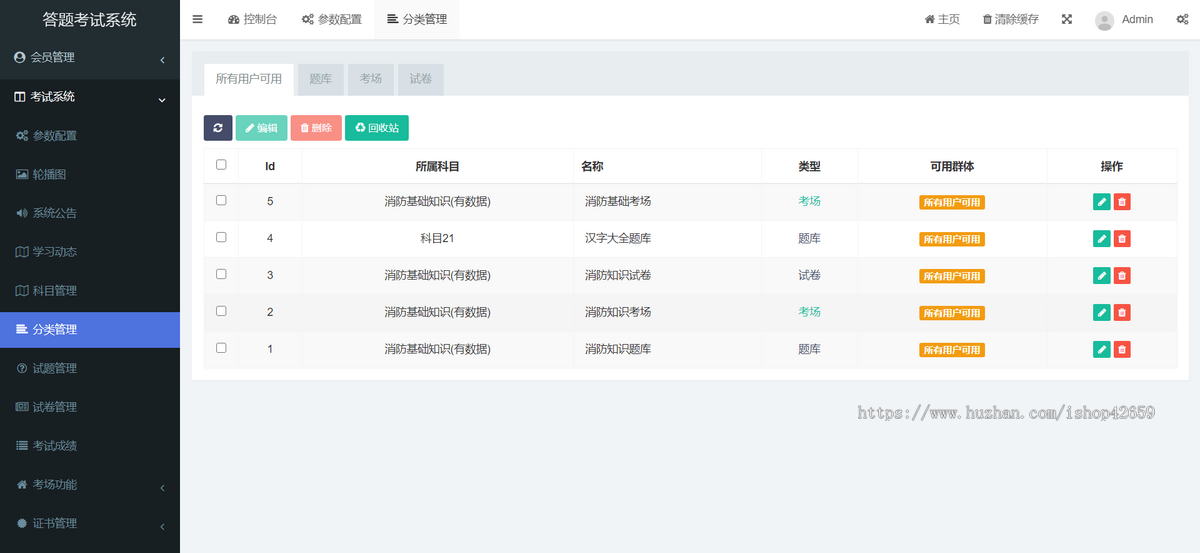The width and height of the screenshot is (1200, 553).
Task: Switch to the 参数配置 top tab
Action: [332, 19]
